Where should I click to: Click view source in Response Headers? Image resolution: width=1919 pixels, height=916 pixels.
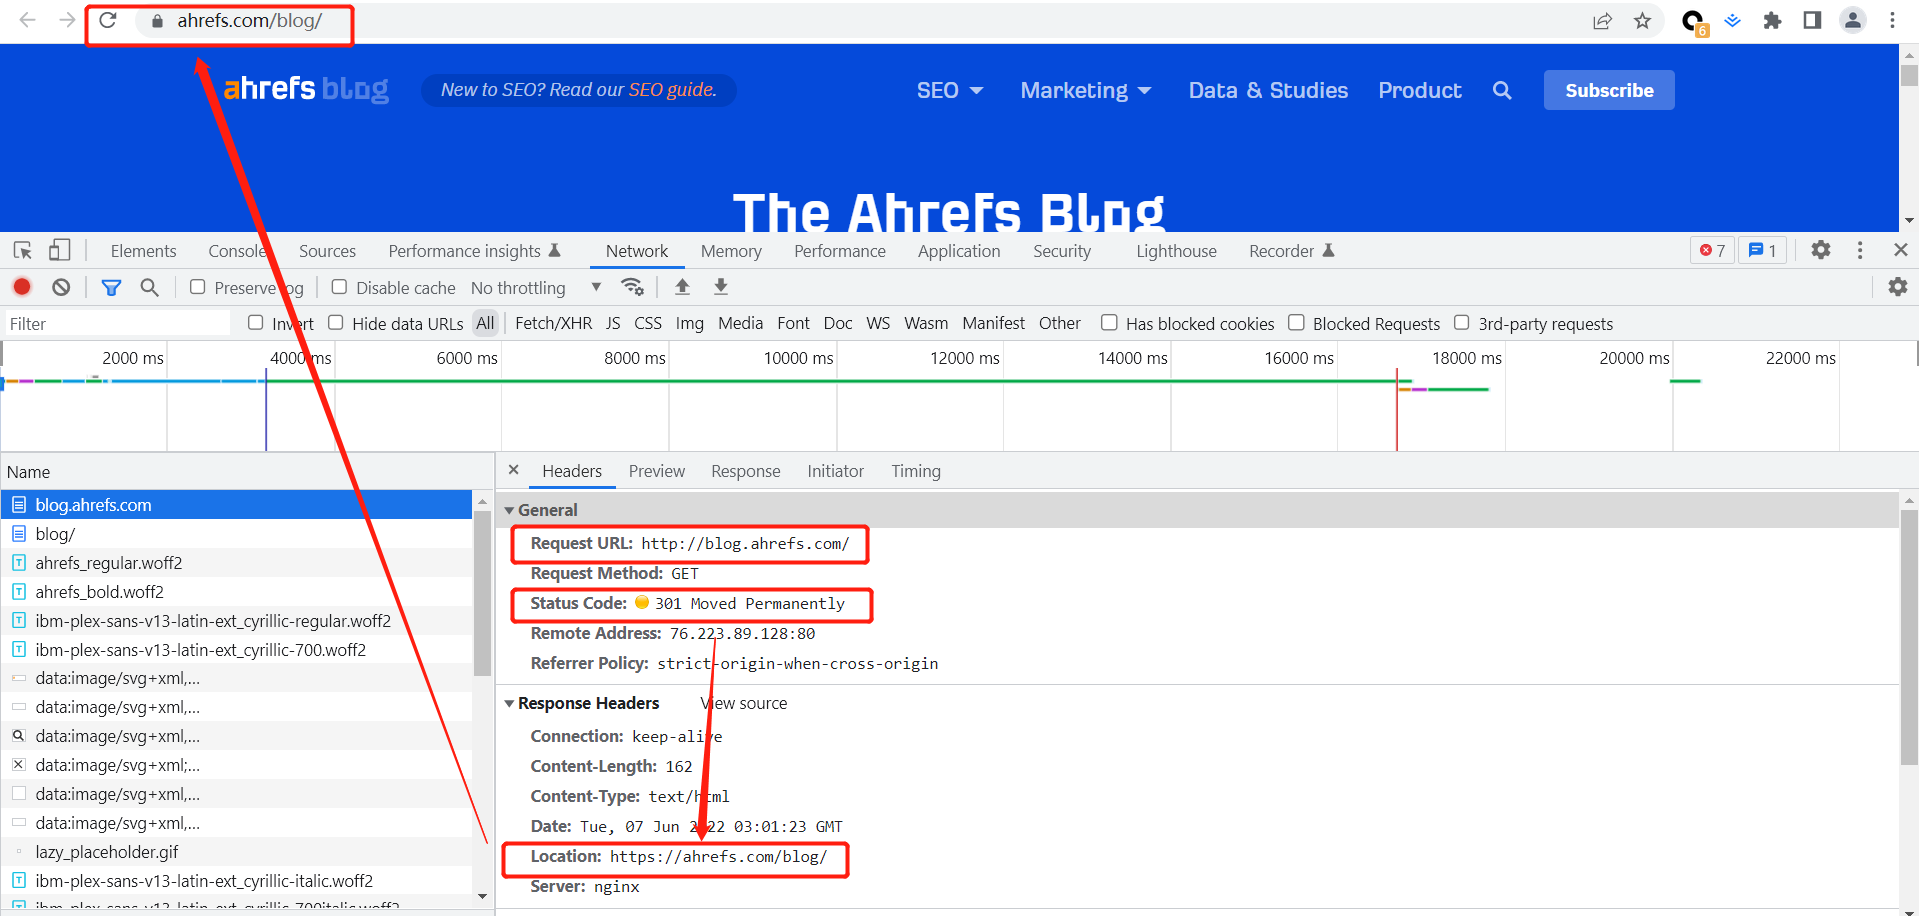[x=744, y=703]
